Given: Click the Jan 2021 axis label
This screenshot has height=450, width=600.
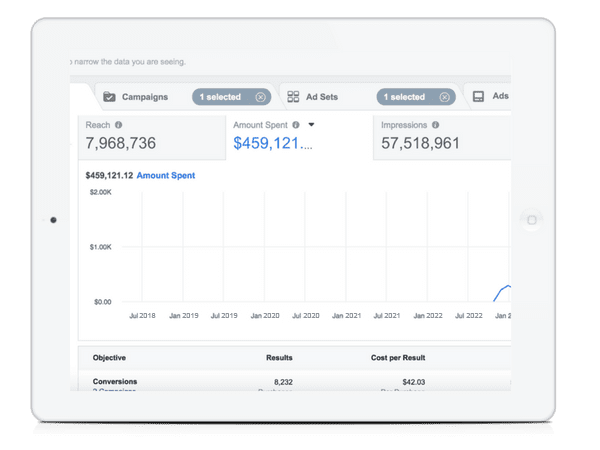Looking at the screenshot, I should [346, 316].
